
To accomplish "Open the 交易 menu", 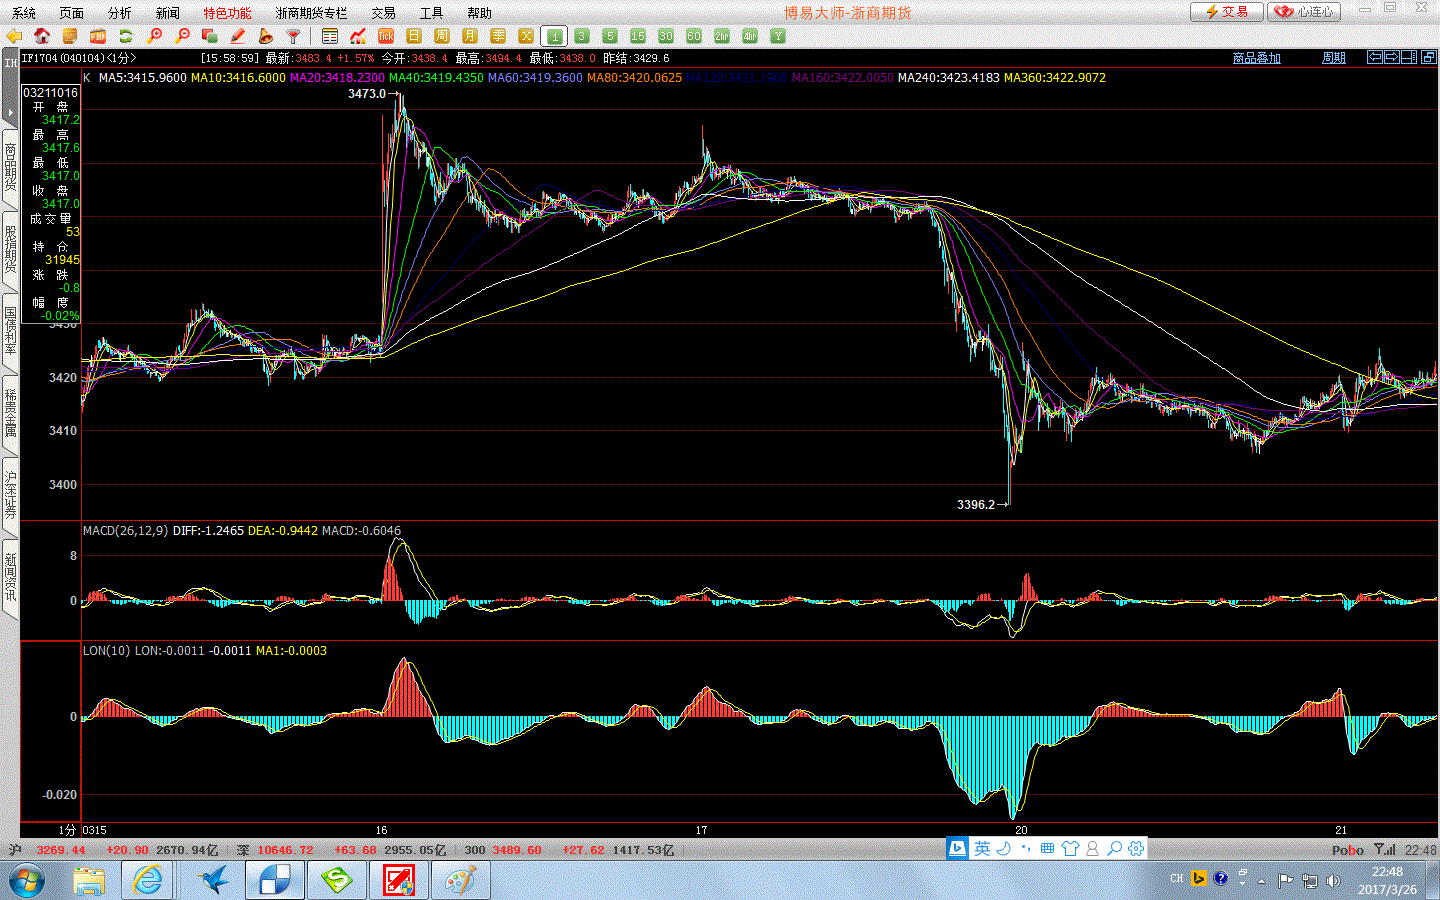I will pos(384,13).
